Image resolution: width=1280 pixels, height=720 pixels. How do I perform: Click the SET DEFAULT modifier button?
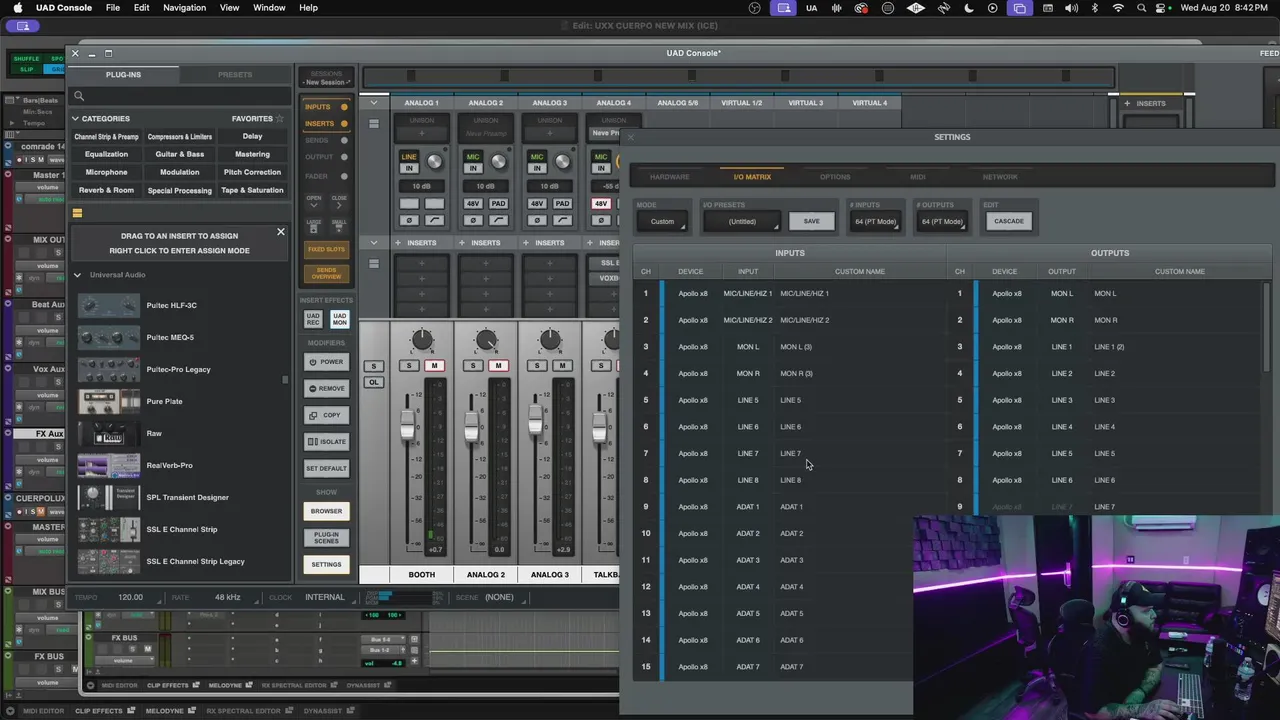326,468
